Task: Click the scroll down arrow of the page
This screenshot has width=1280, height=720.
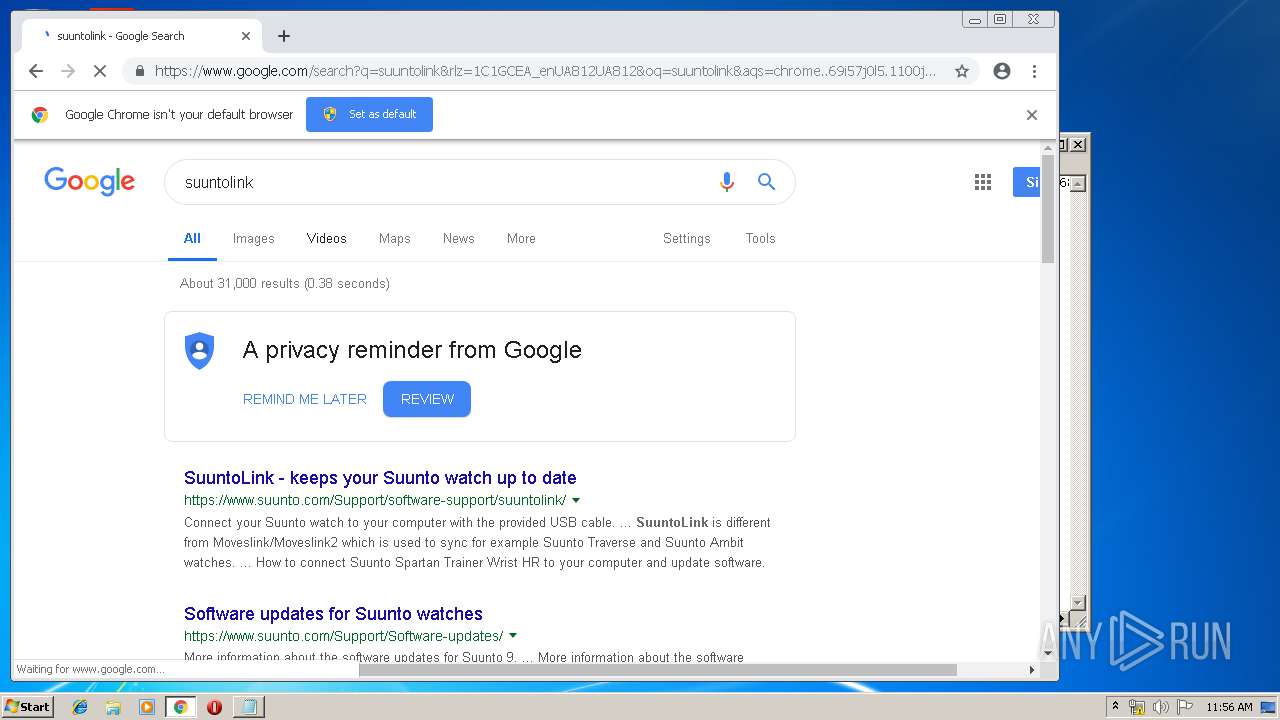Action: pos(1048,653)
